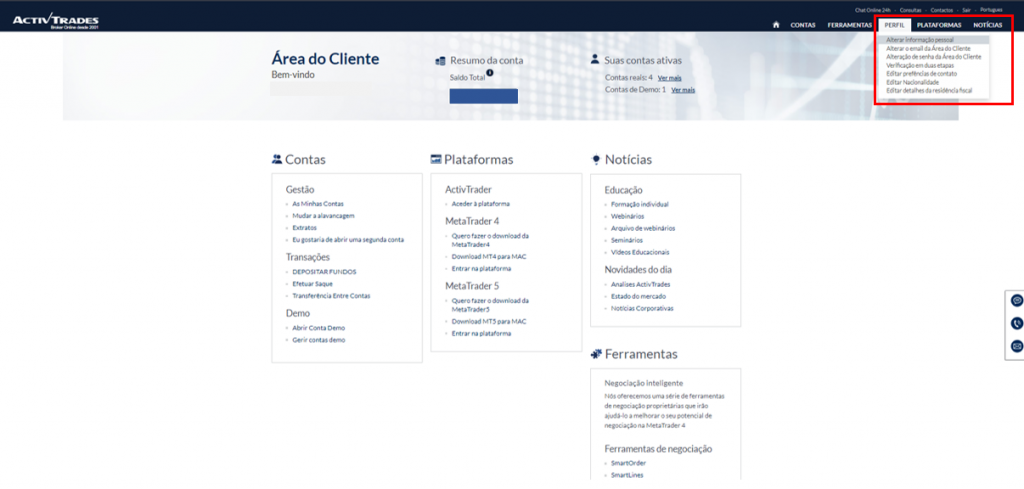This screenshot has height=489, width=1024.
Task: Open the Seminários link
Action: click(626, 240)
